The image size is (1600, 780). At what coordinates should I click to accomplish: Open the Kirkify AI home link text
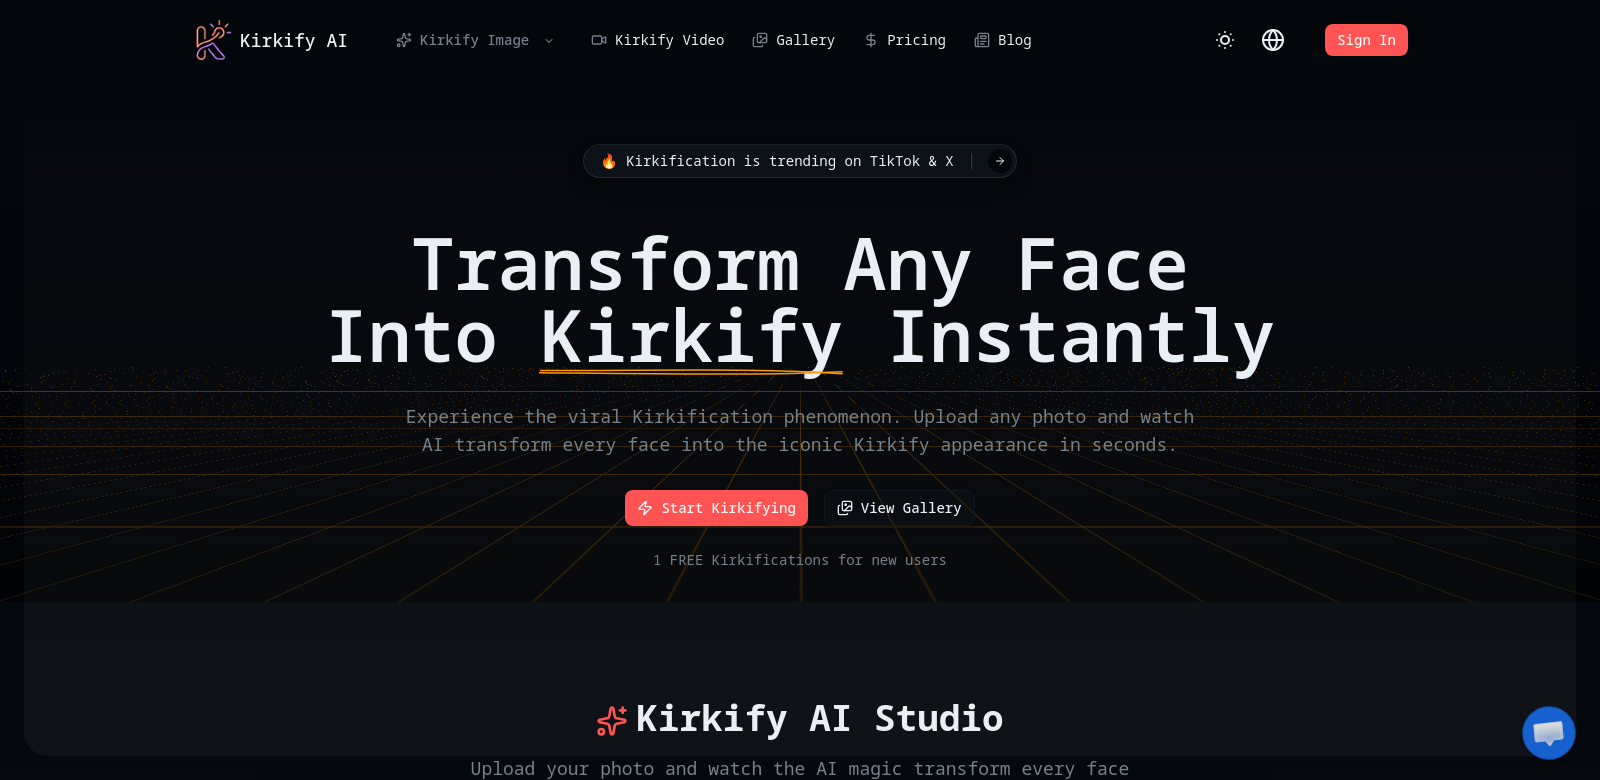pyautogui.click(x=293, y=40)
